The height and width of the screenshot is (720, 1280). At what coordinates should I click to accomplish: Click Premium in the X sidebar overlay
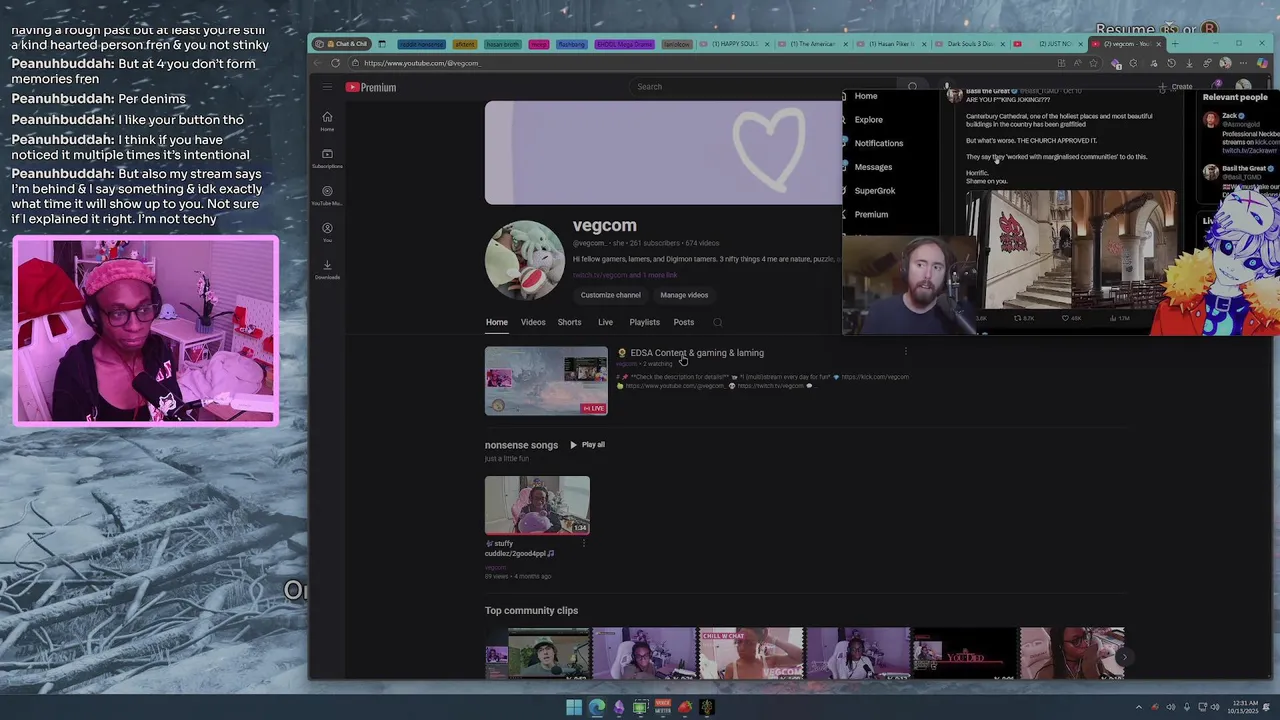pos(871,214)
